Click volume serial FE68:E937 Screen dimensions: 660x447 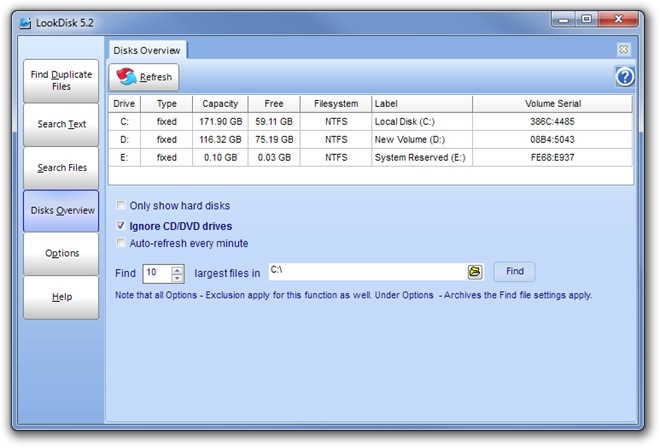(x=552, y=157)
